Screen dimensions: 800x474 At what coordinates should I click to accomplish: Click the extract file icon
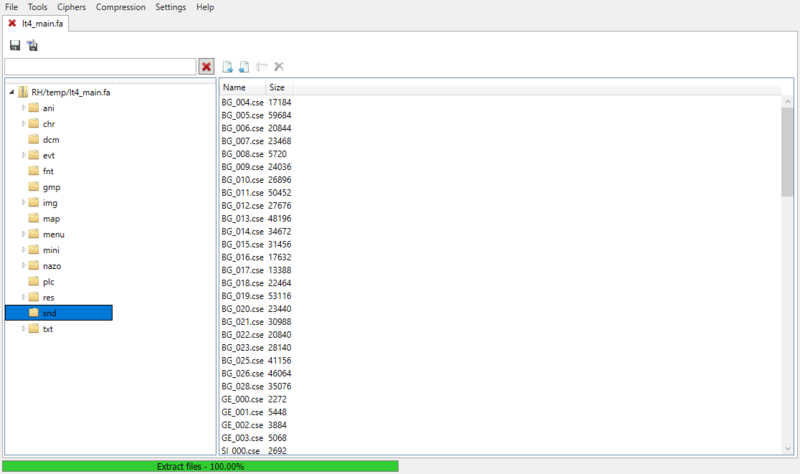tap(228, 66)
